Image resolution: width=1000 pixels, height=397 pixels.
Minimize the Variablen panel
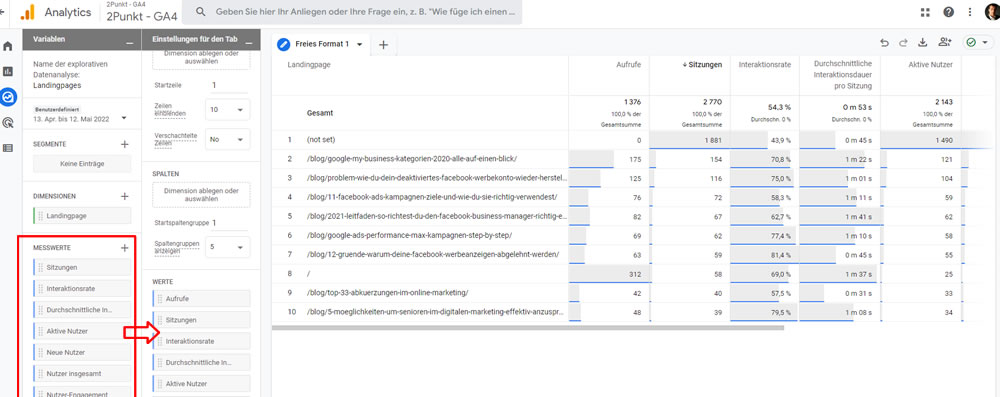point(129,41)
